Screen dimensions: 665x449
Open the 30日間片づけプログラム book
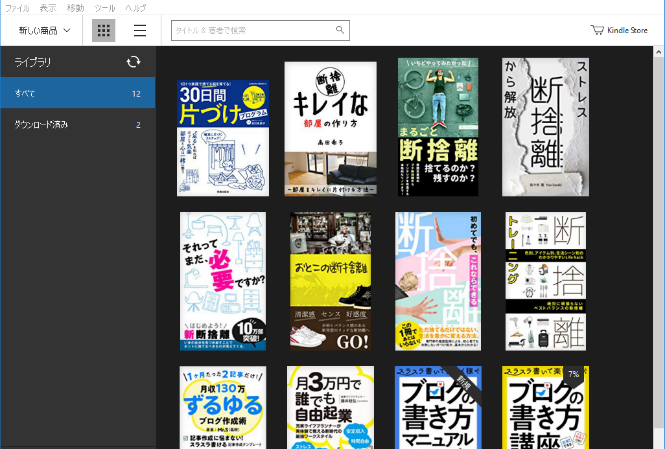pos(223,138)
